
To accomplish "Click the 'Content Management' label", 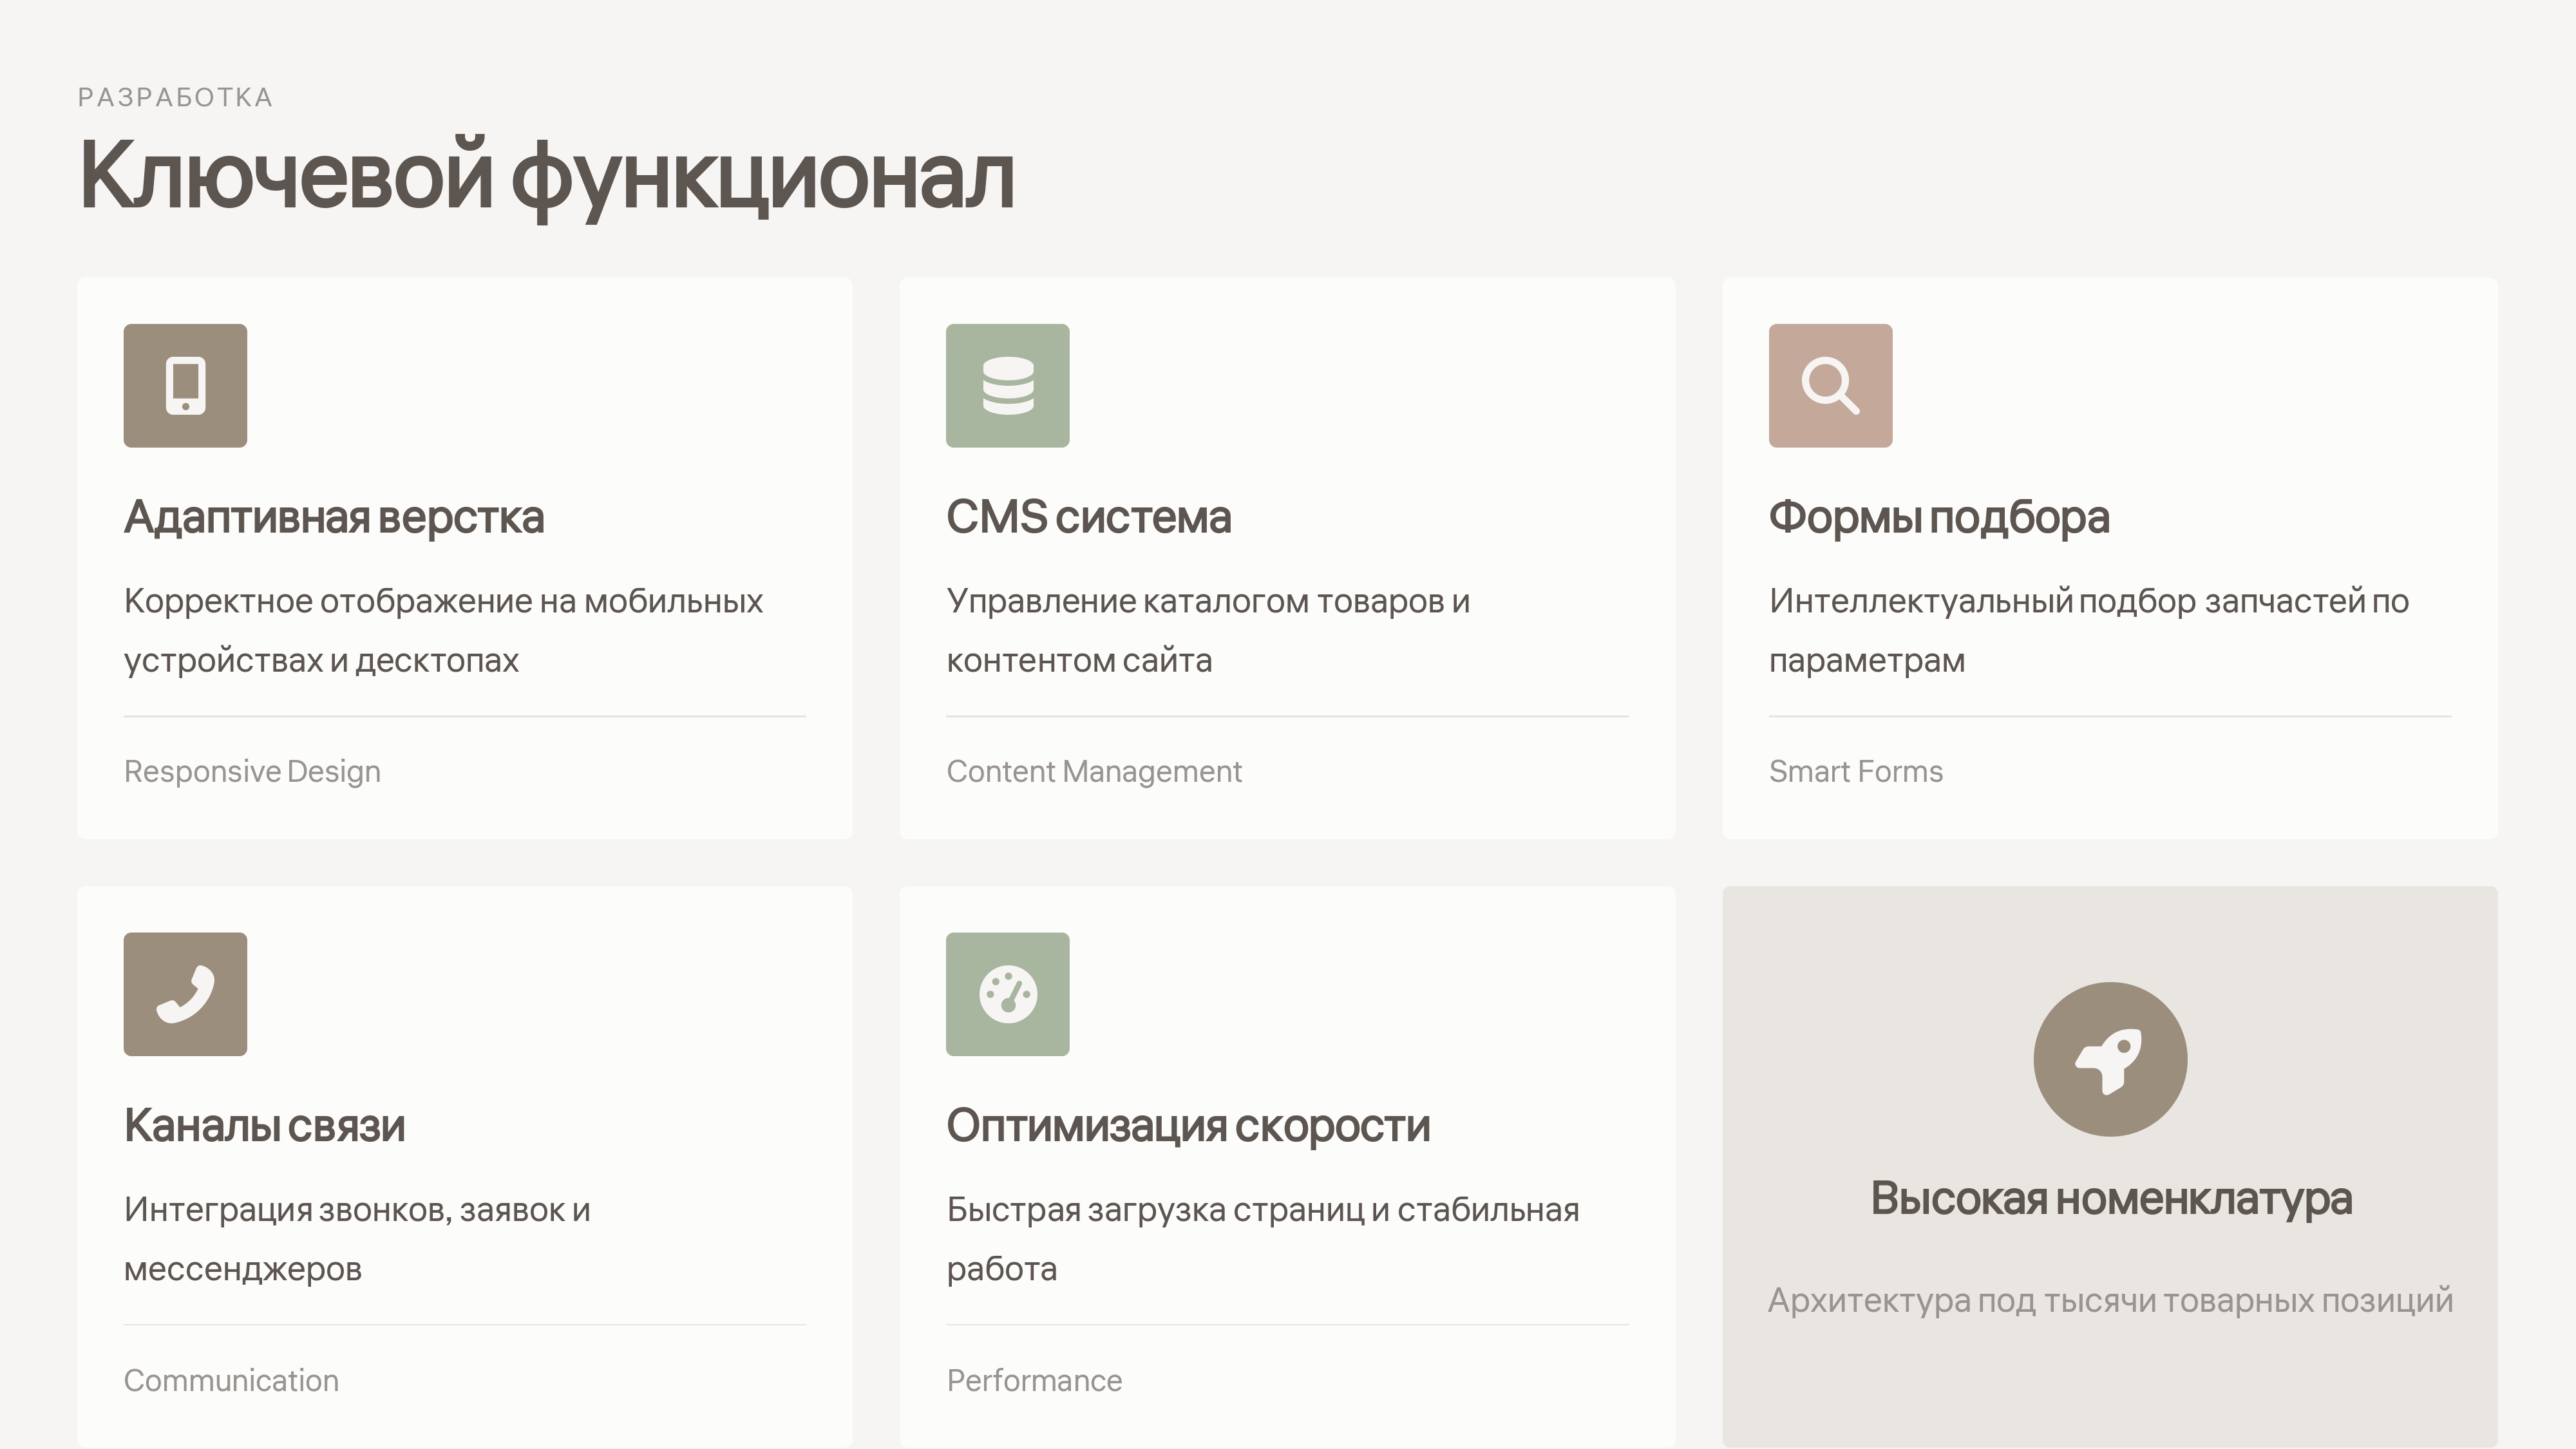I will pos(1094,771).
